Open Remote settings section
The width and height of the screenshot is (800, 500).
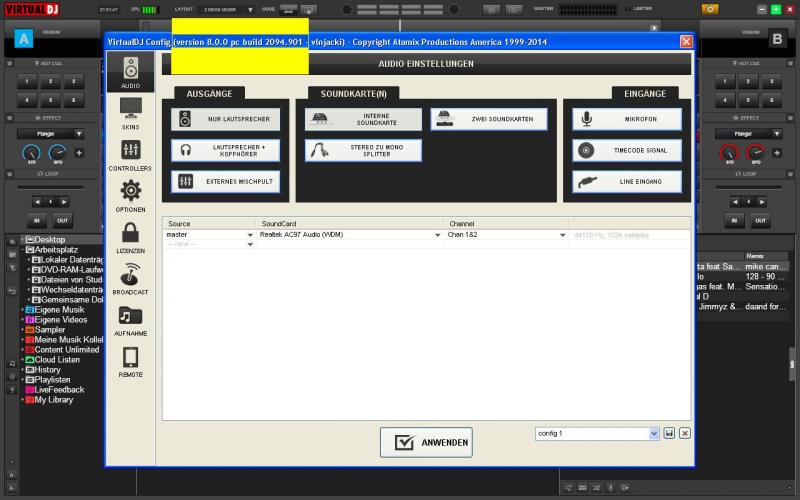(131, 361)
